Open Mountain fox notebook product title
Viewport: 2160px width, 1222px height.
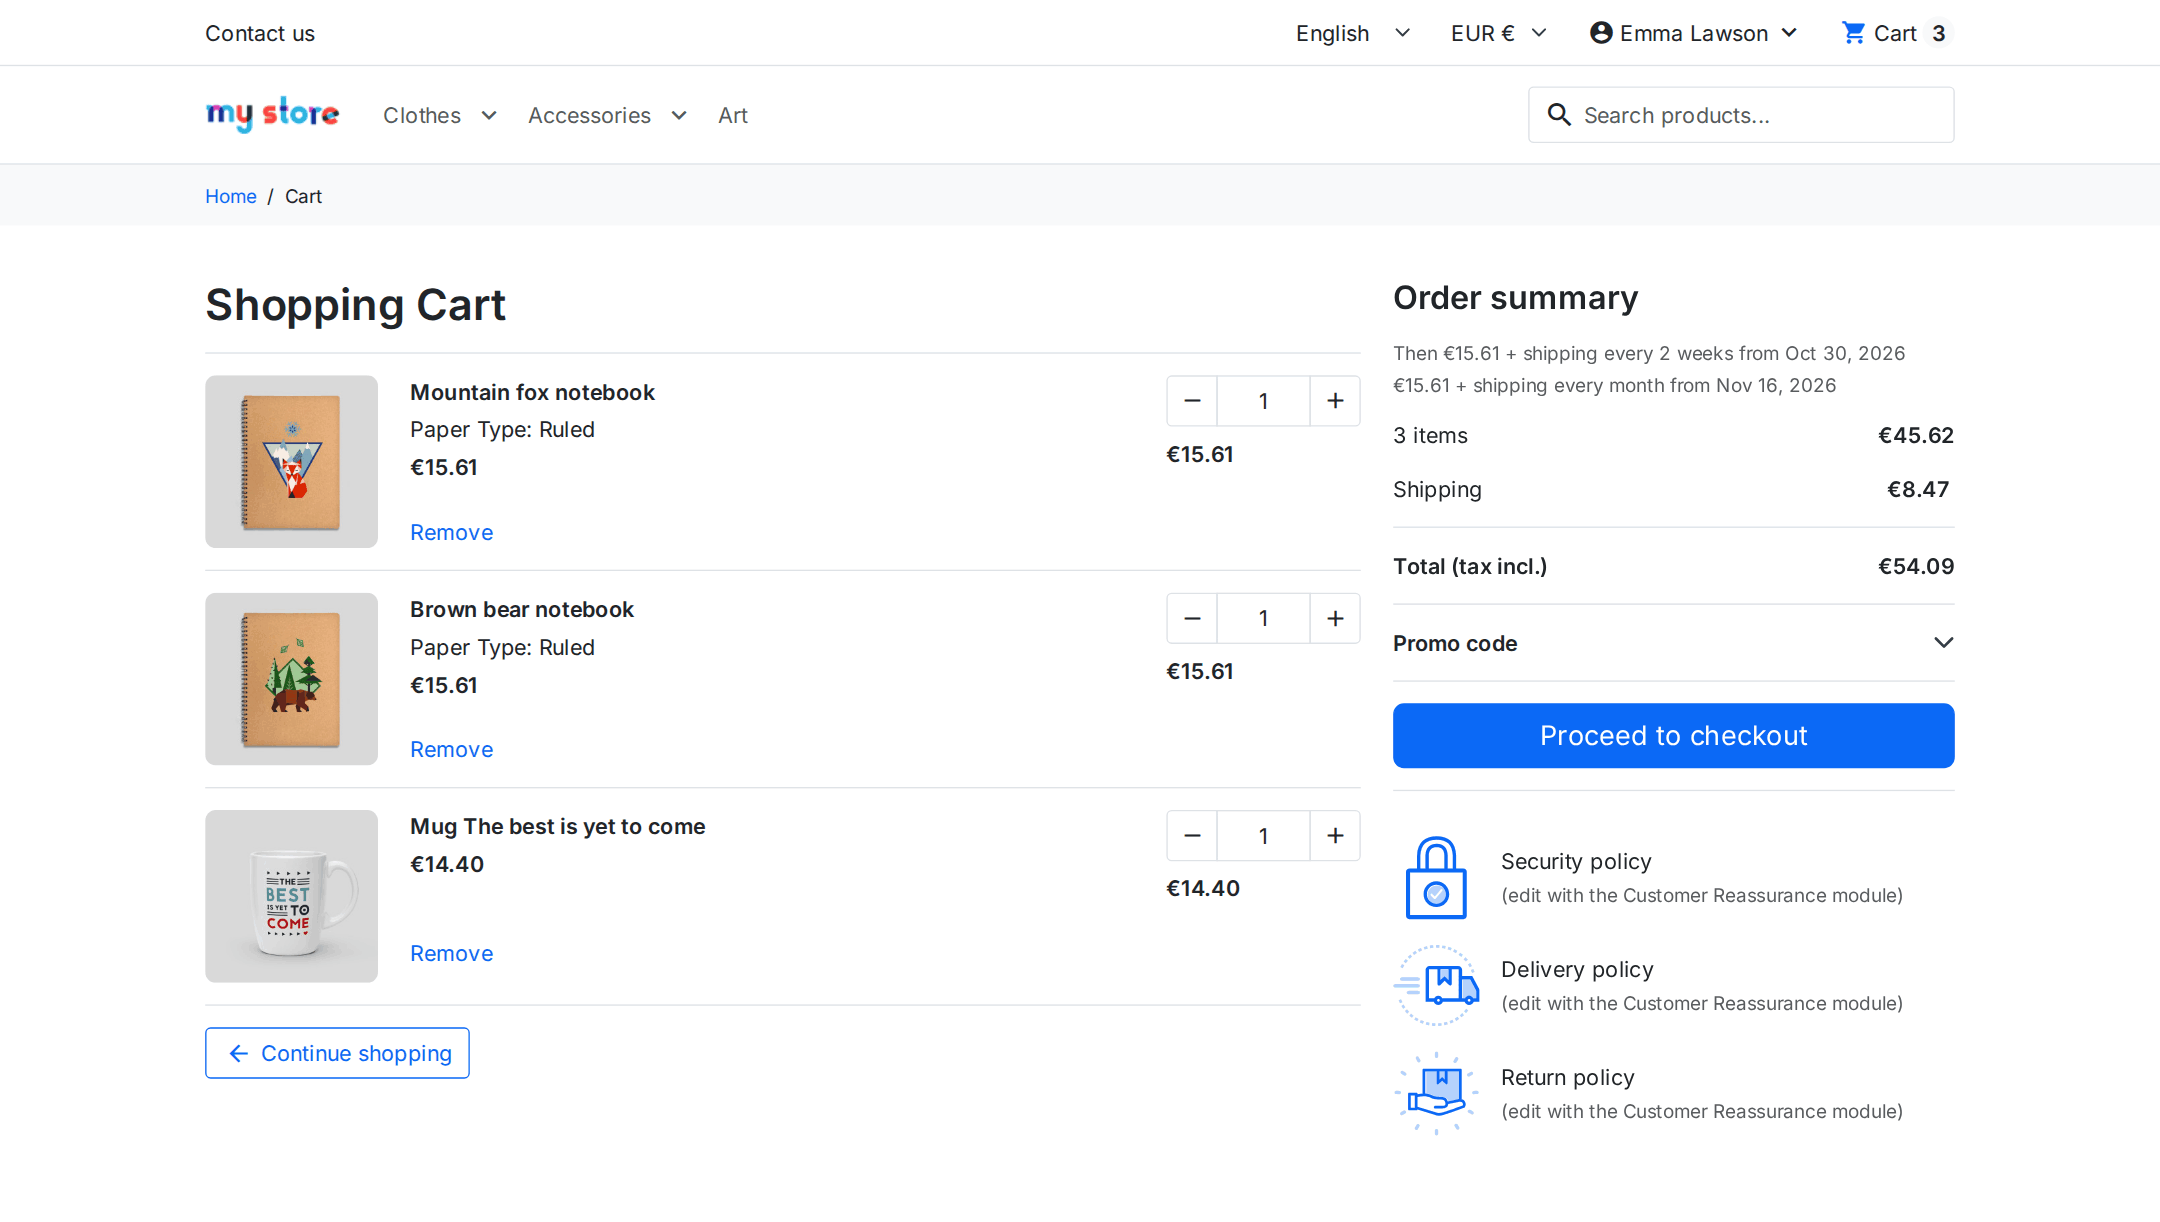click(x=532, y=392)
